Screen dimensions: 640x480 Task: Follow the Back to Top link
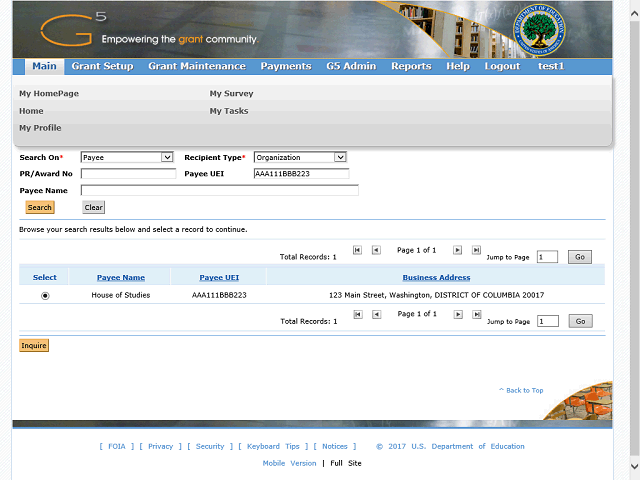[x=523, y=390]
